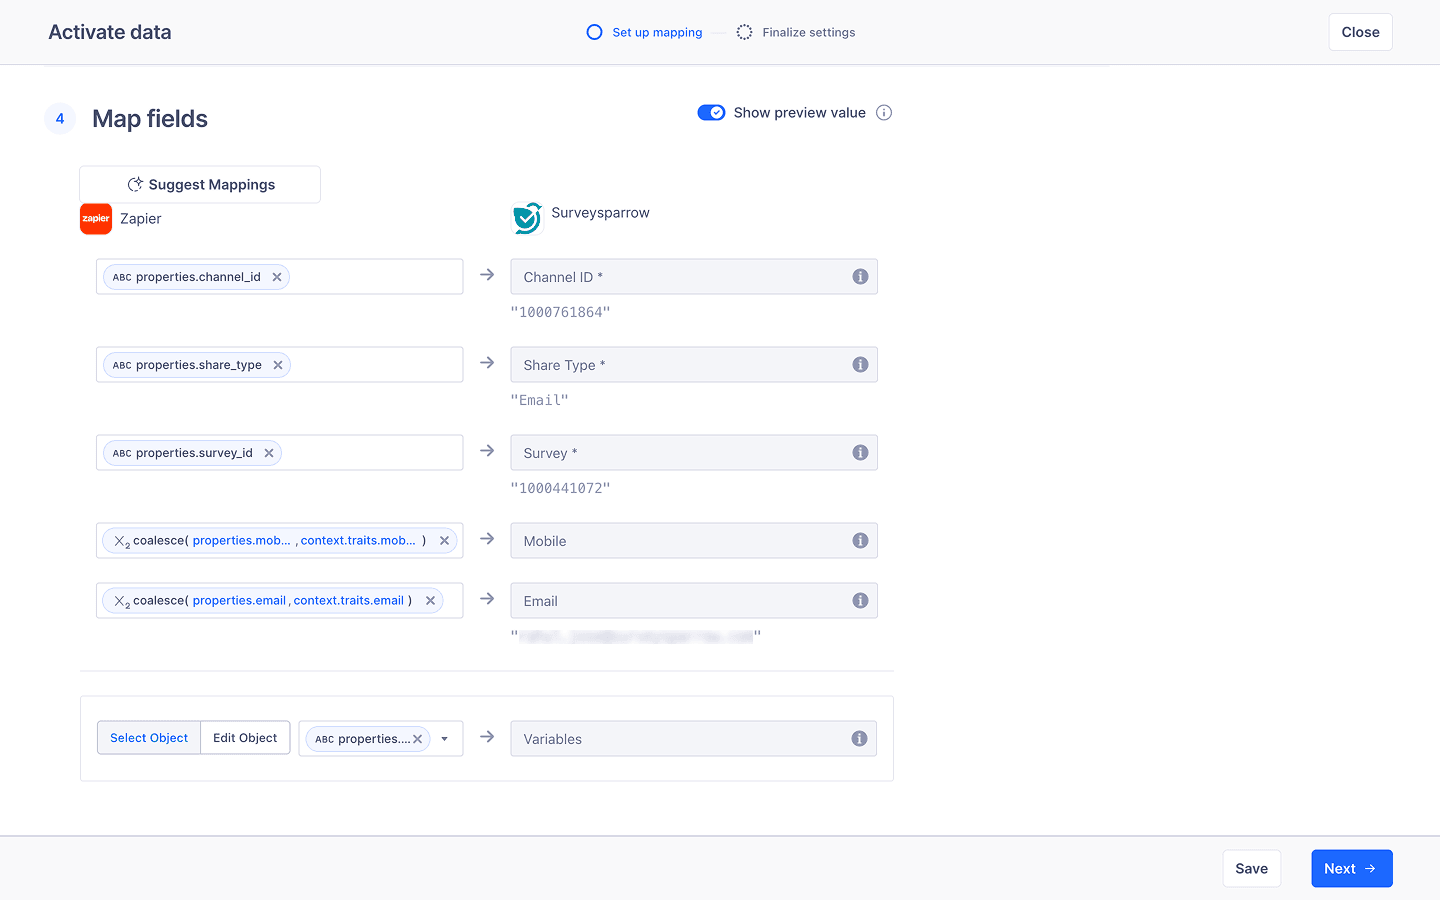The height and width of the screenshot is (900, 1440).
Task: Click the Email destination field
Action: 694,601
